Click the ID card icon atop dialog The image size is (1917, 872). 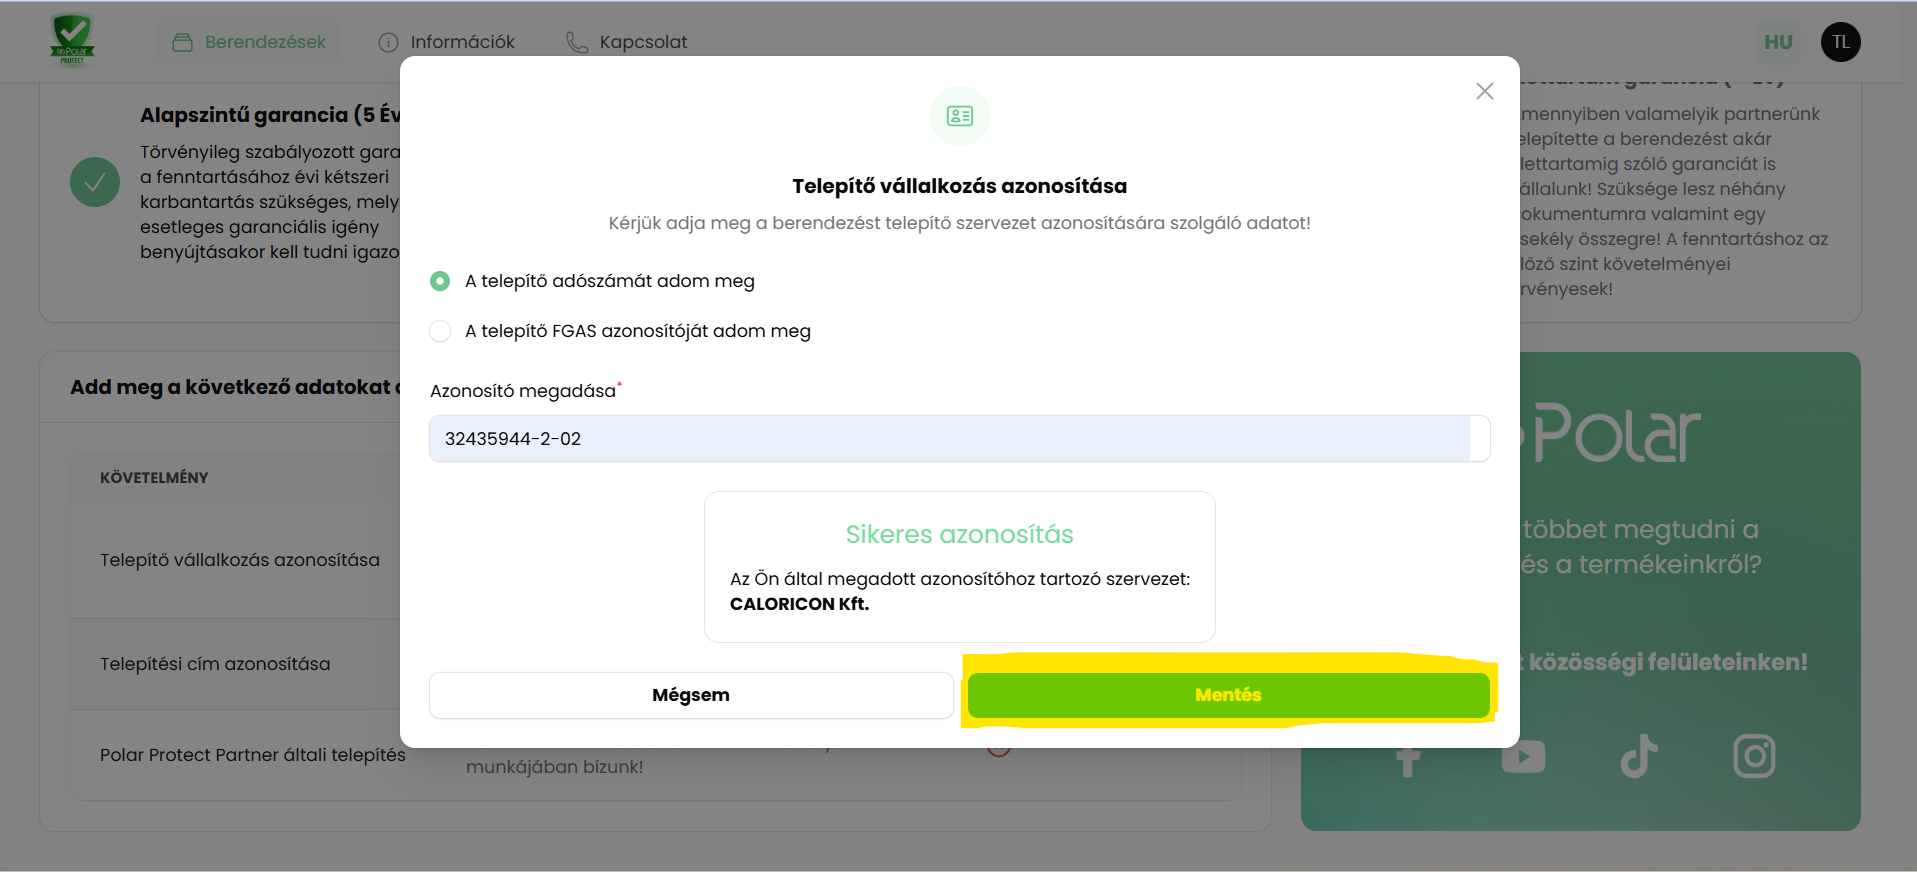coord(959,116)
